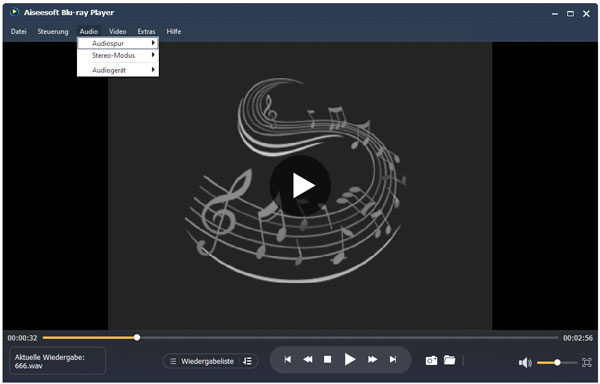
Task: Close the Blu-ray Player window
Action: point(586,14)
